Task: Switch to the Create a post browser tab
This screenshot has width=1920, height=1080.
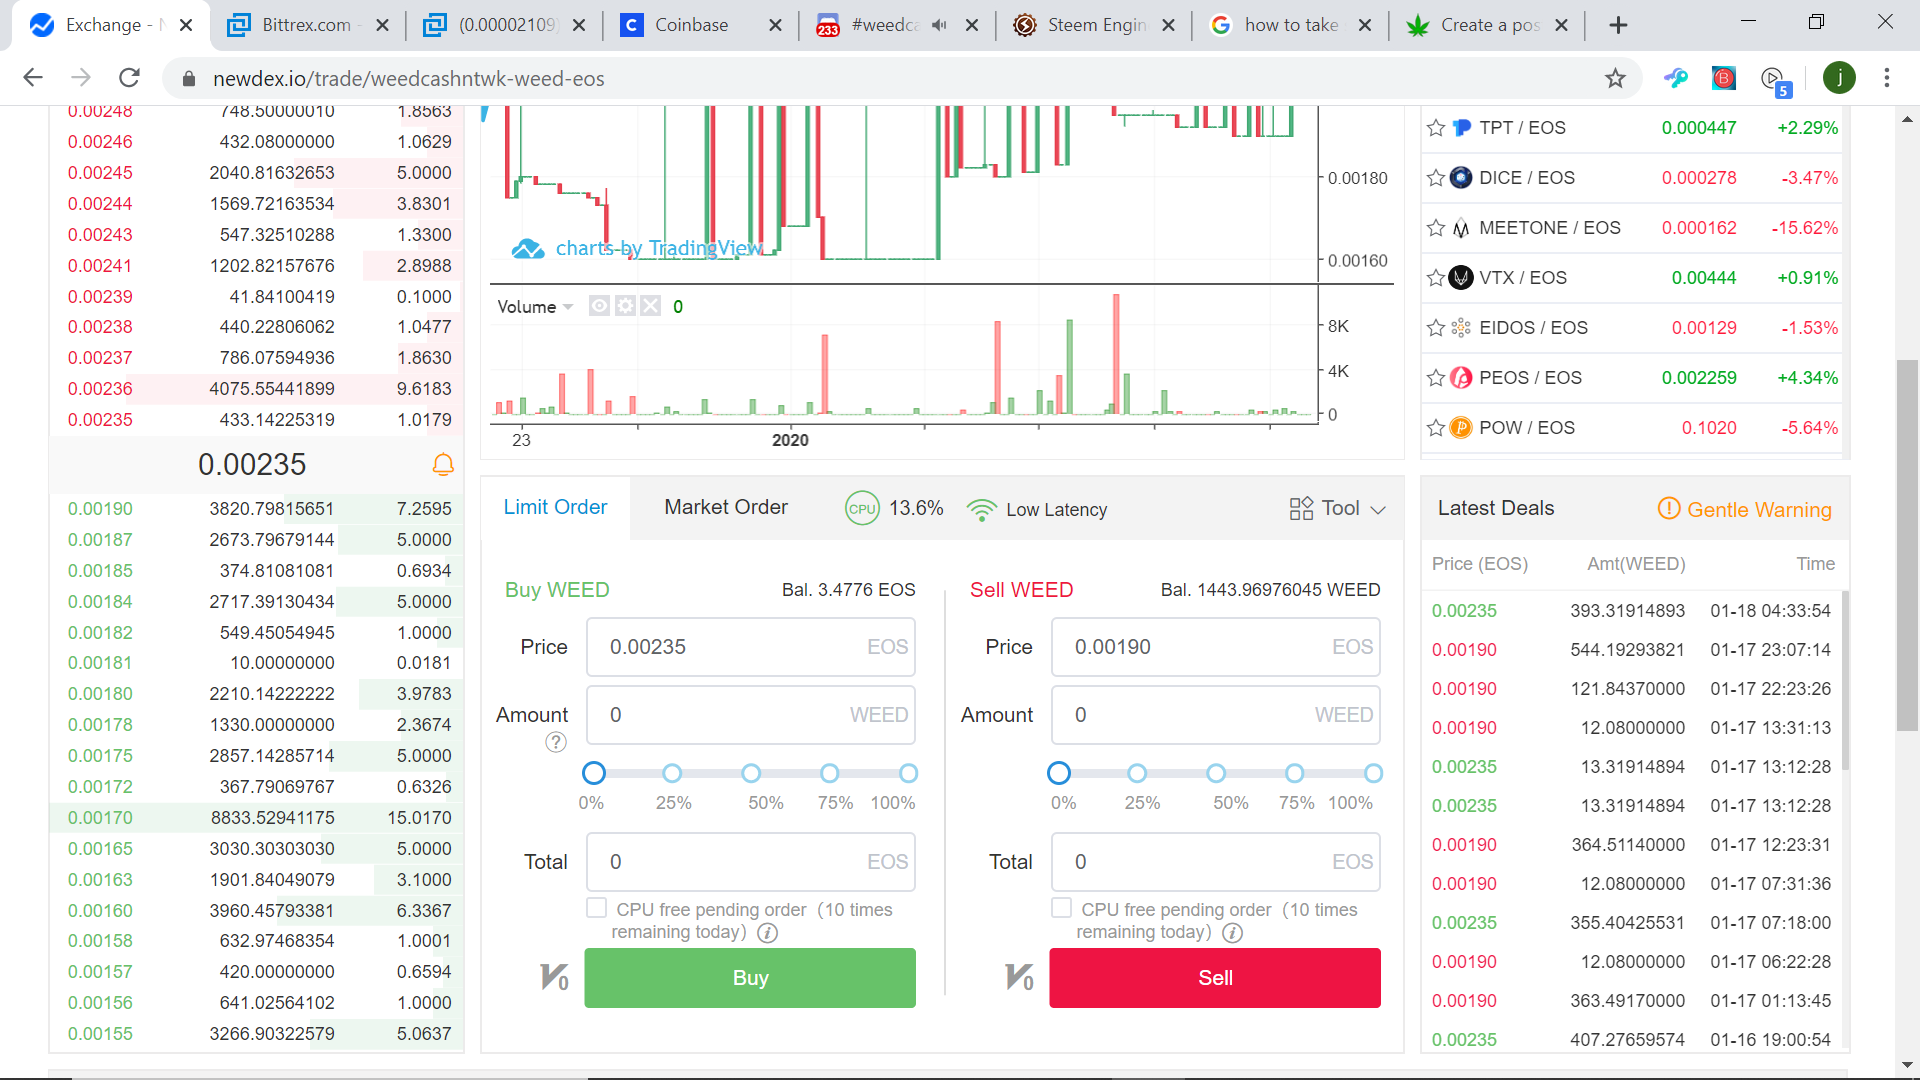Action: click(x=1489, y=25)
